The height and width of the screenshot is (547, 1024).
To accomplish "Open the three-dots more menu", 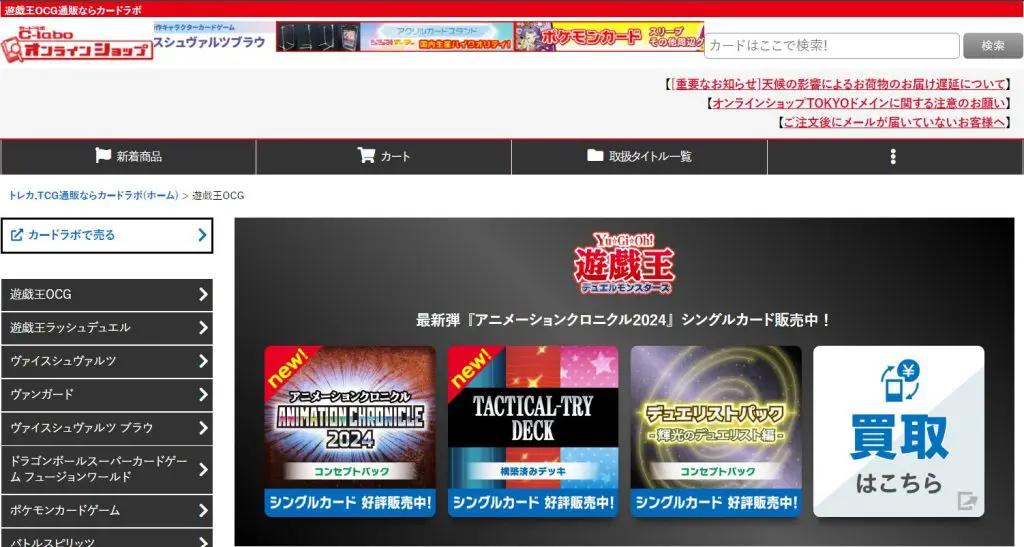I will (x=893, y=156).
